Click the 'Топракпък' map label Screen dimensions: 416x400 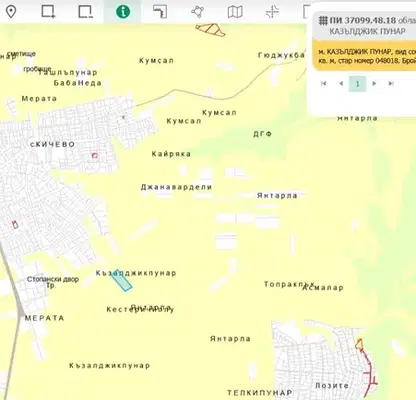[289, 284]
